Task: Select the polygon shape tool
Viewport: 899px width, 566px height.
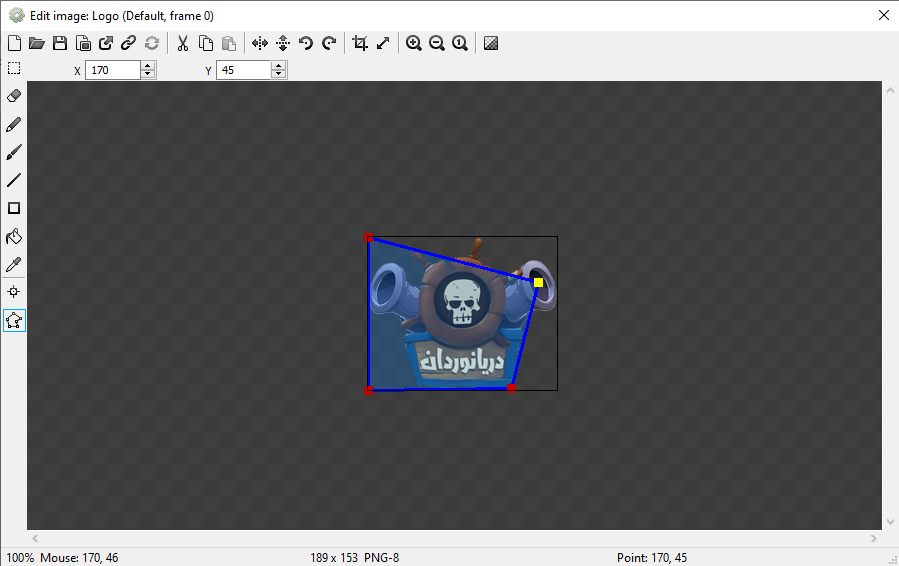Action: [14, 321]
